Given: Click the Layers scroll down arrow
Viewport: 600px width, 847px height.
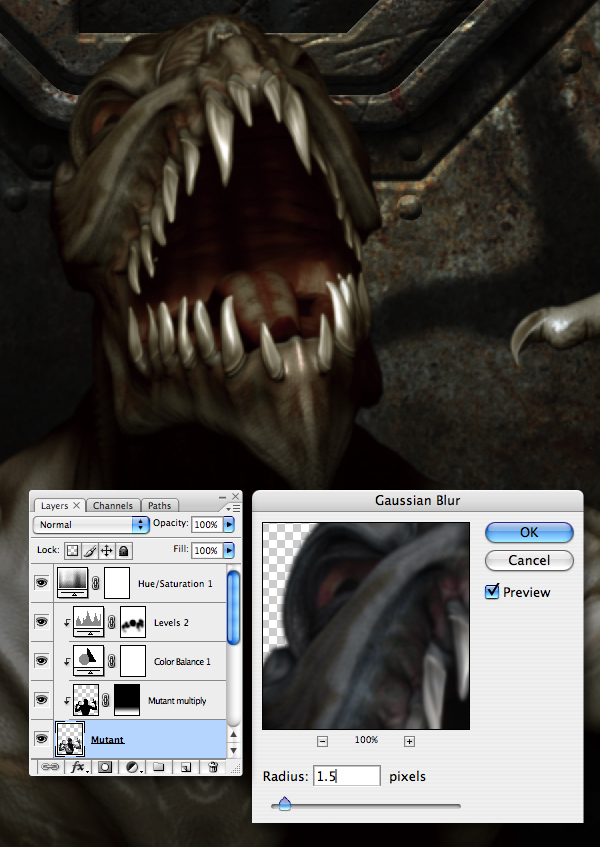Looking at the screenshot, I should pyautogui.click(x=233, y=750).
